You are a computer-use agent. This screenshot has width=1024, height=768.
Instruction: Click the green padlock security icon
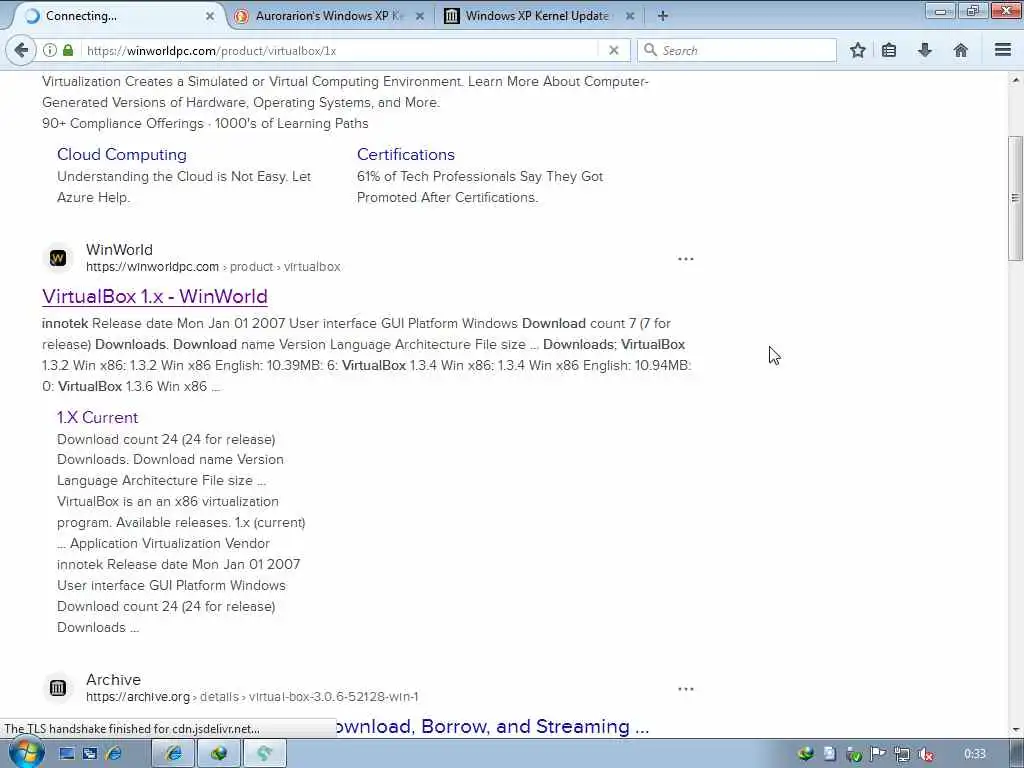point(68,50)
